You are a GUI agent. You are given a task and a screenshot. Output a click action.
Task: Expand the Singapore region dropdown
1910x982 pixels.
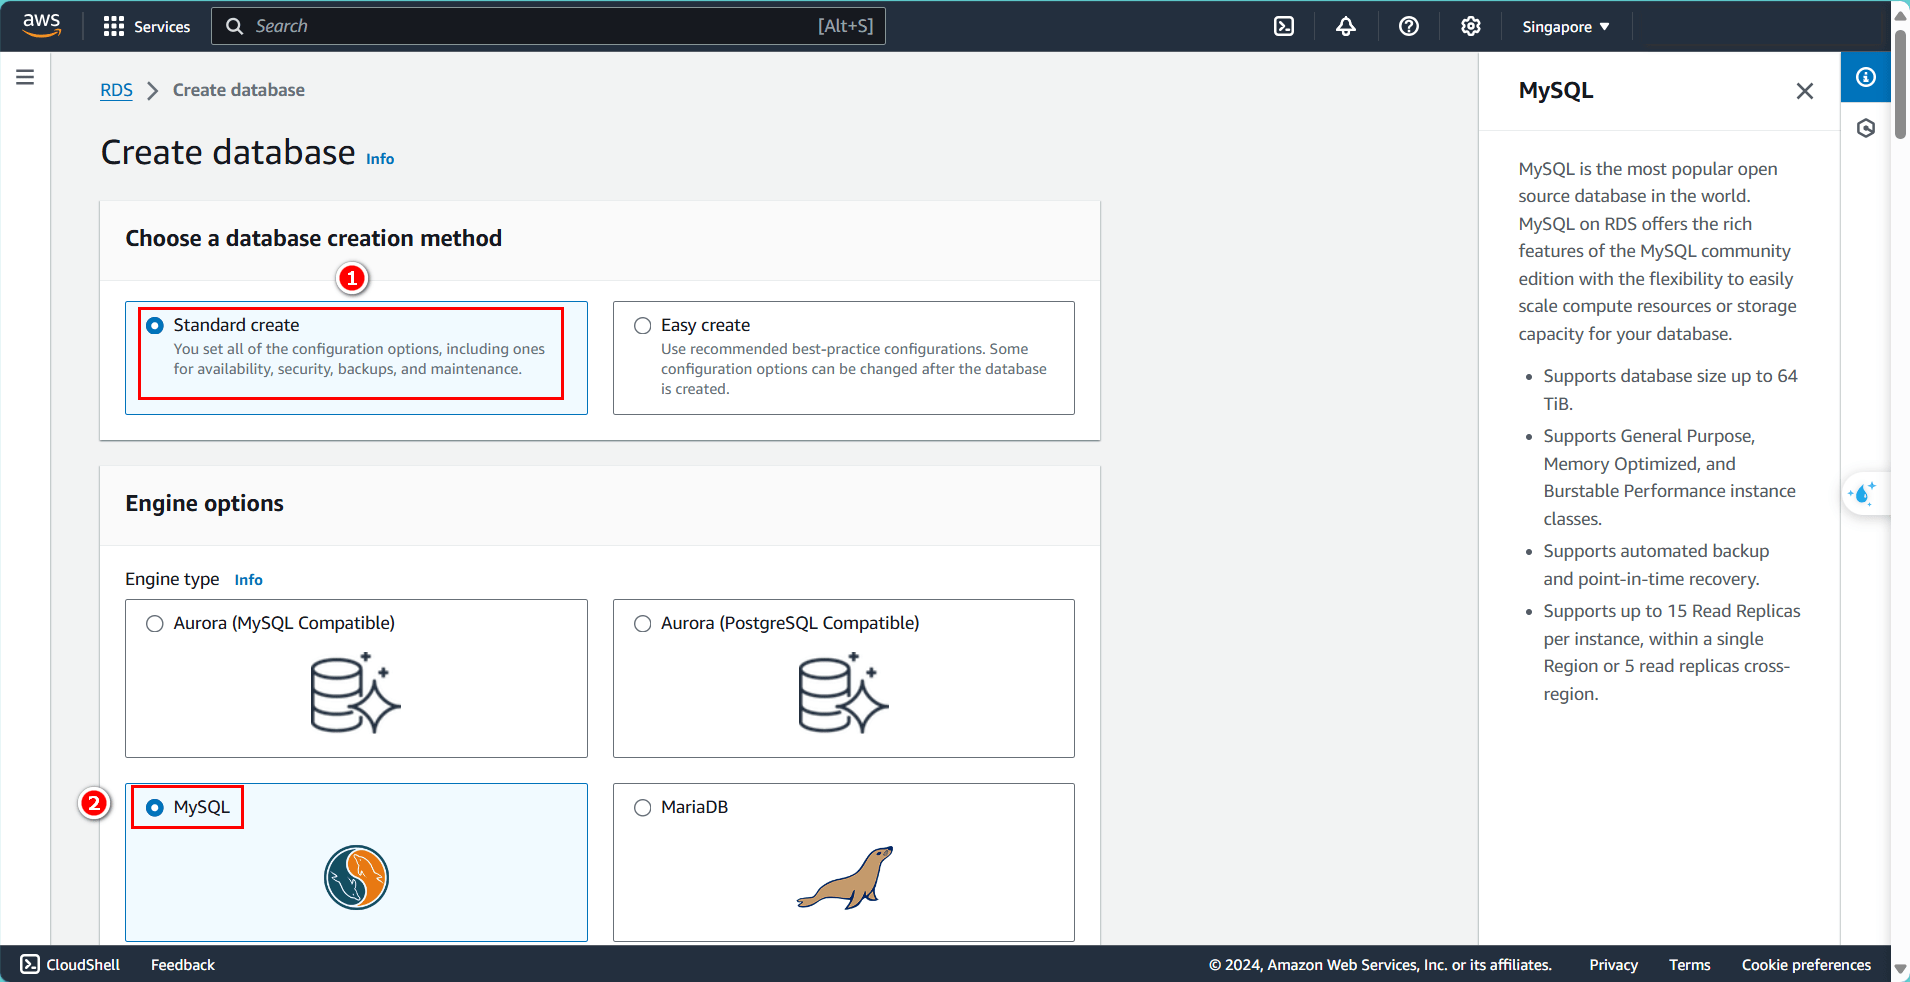click(x=1566, y=27)
